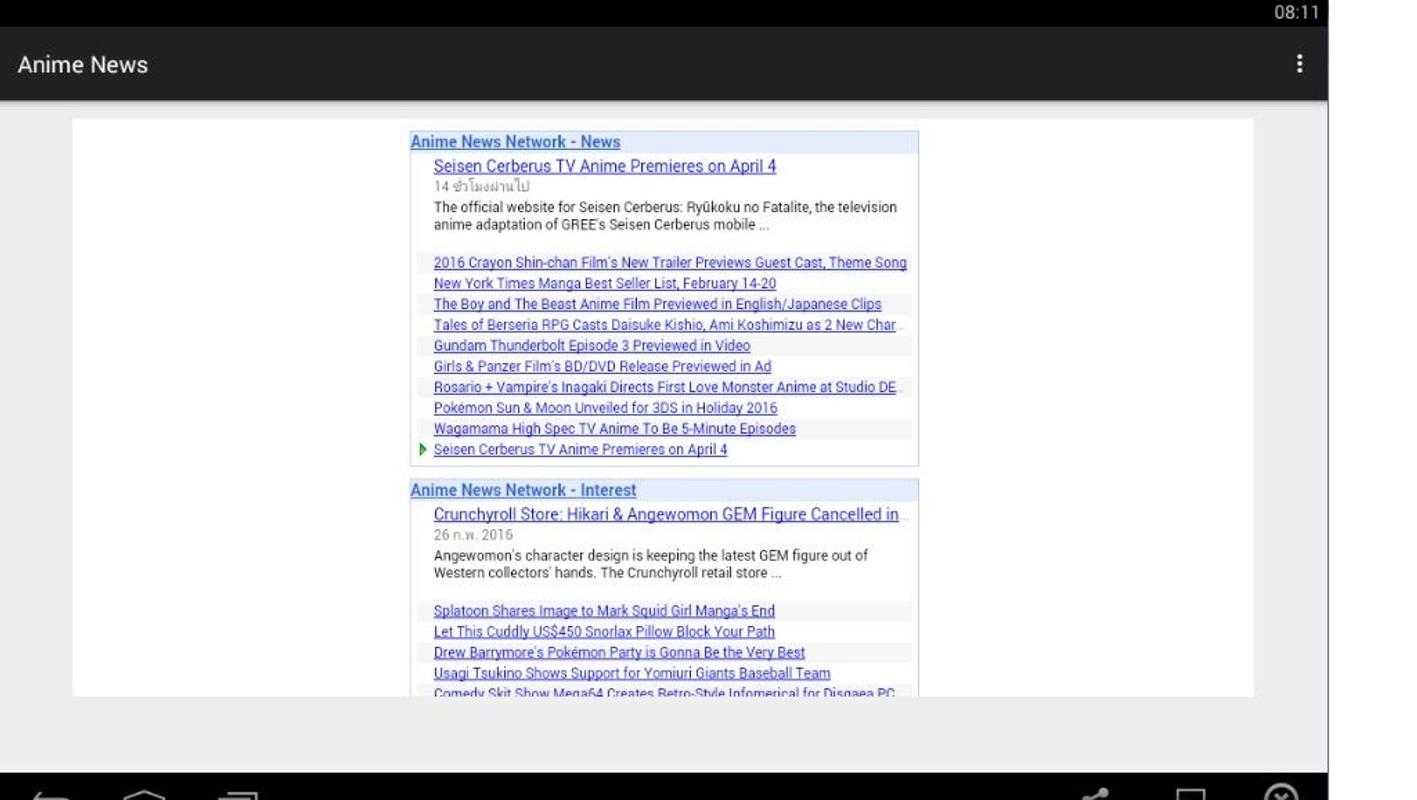Click the green arrow marker beside Seisen Cerberus
Image resolution: width=1417 pixels, height=800 pixels.
pyautogui.click(x=423, y=450)
